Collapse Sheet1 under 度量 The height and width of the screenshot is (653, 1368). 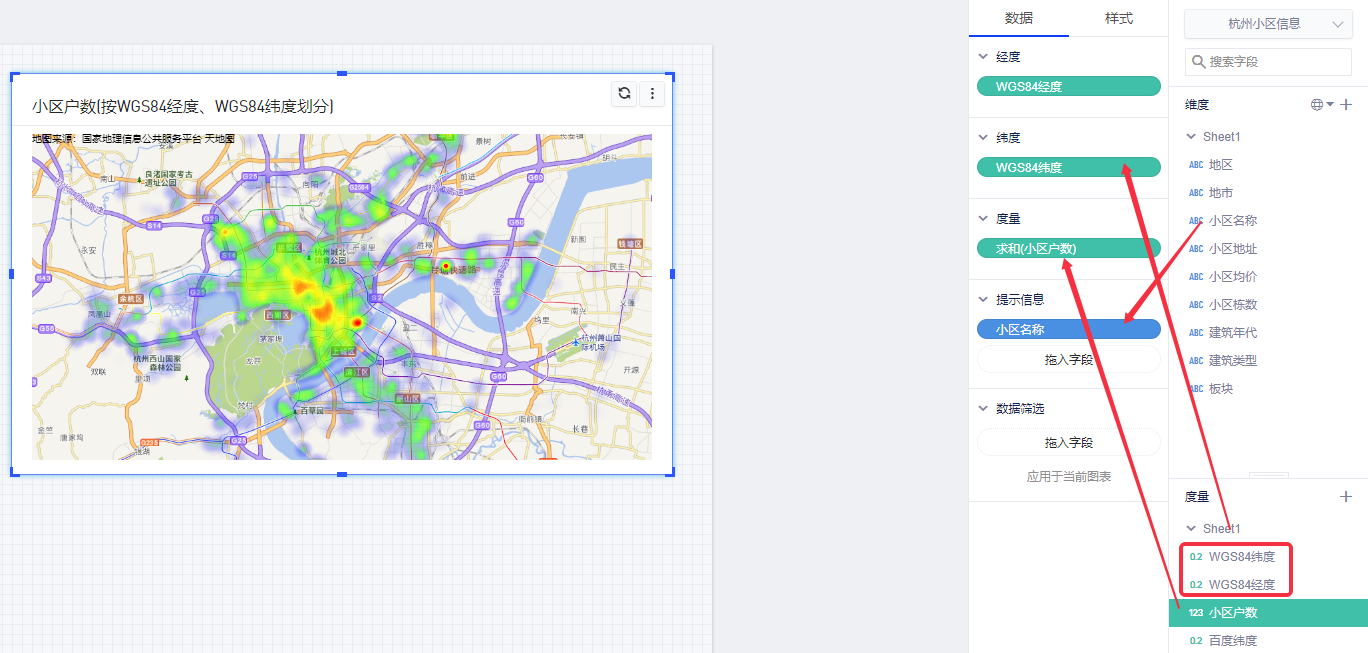[x=1190, y=529]
